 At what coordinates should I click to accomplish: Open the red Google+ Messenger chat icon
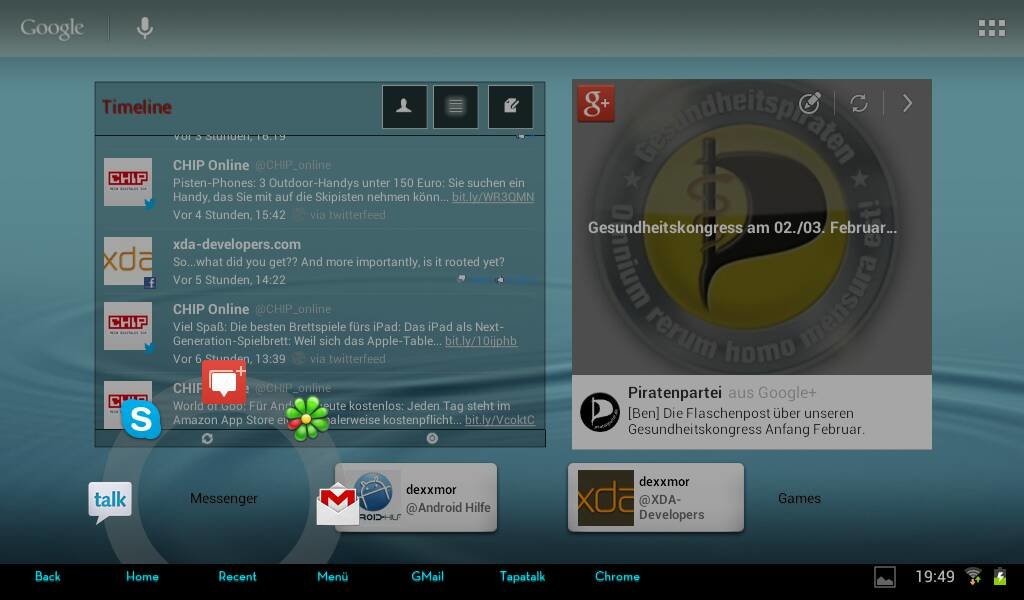224,382
